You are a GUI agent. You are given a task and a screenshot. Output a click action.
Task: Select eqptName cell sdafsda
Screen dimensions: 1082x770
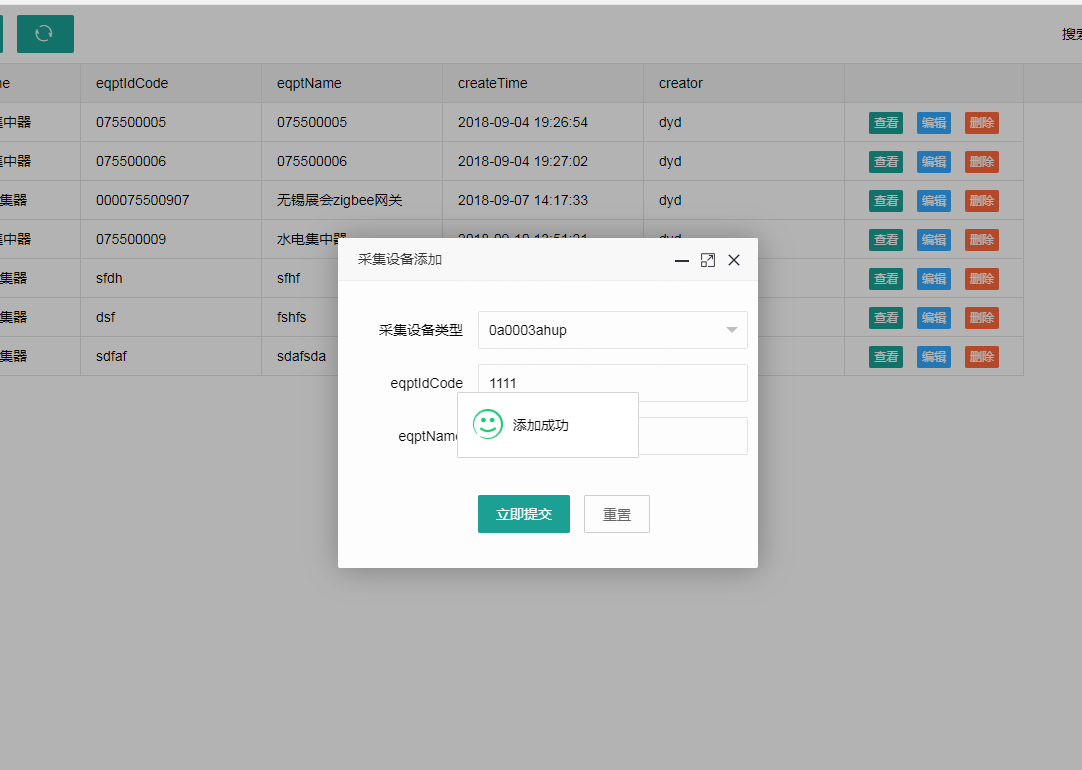click(x=300, y=356)
